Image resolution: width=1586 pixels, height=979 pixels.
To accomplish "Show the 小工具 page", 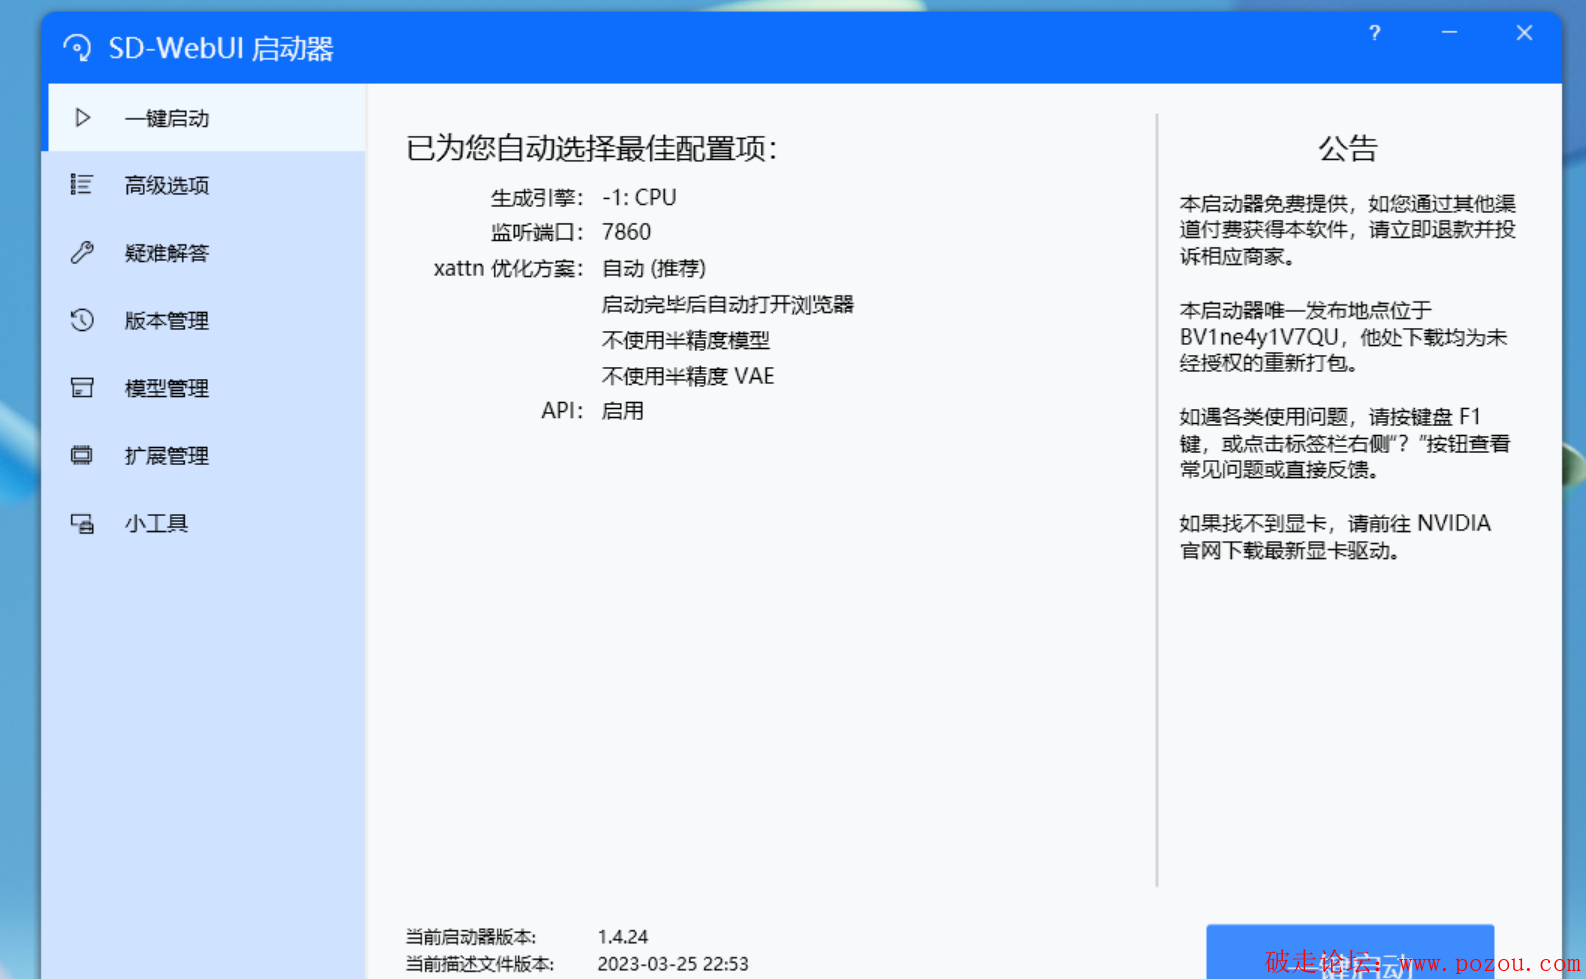I will click(x=156, y=524).
